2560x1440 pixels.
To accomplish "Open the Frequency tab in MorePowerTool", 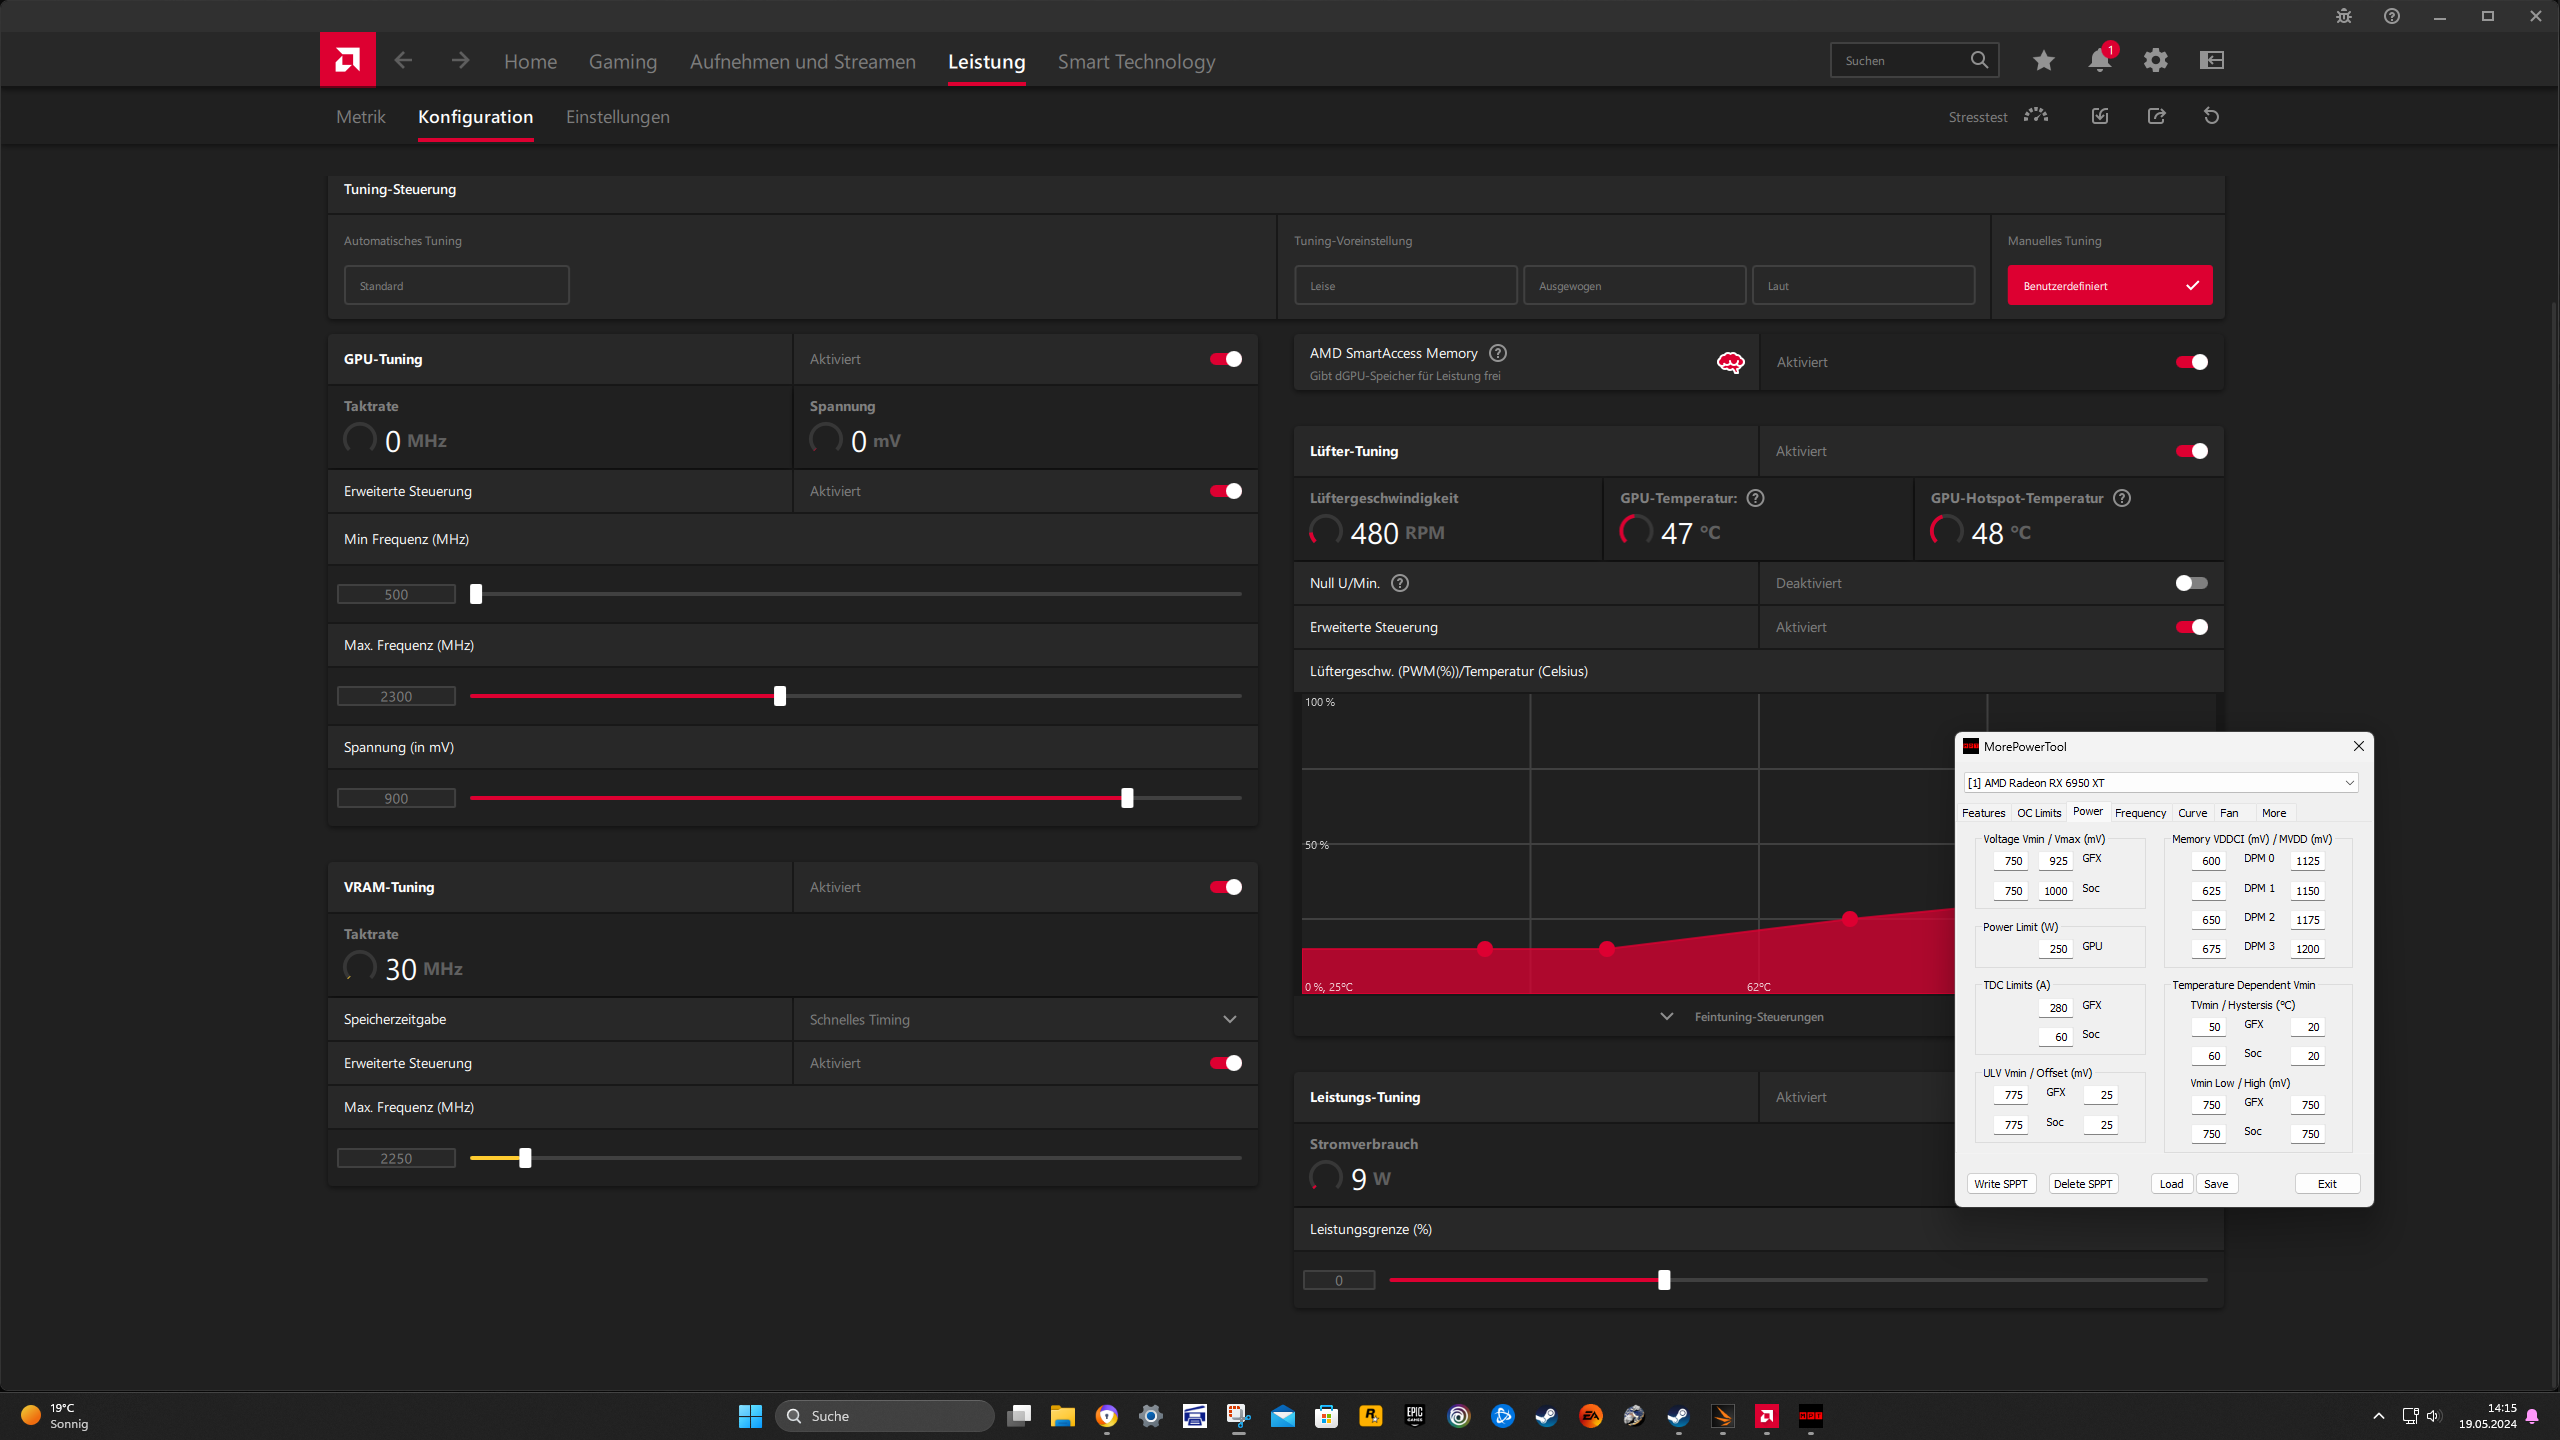I will tap(2140, 813).
